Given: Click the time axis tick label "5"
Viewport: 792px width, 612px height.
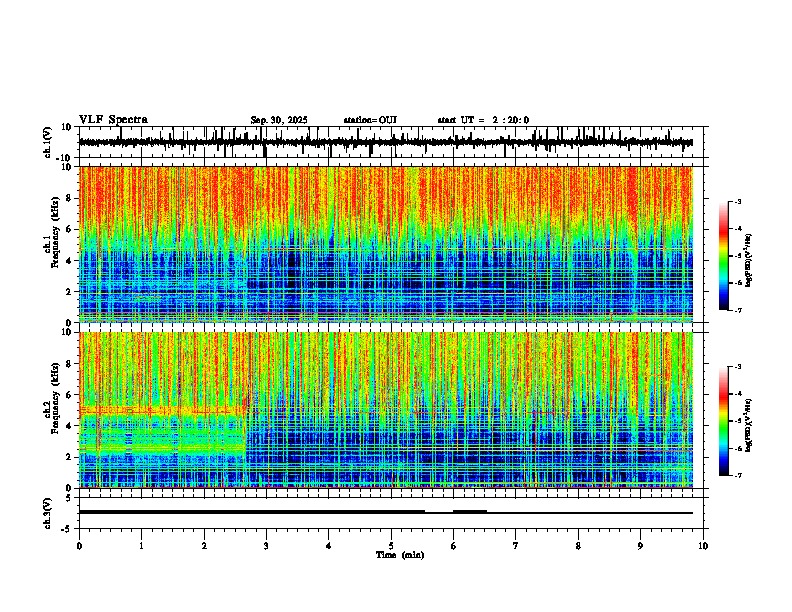Looking at the screenshot, I should click(x=391, y=546).
